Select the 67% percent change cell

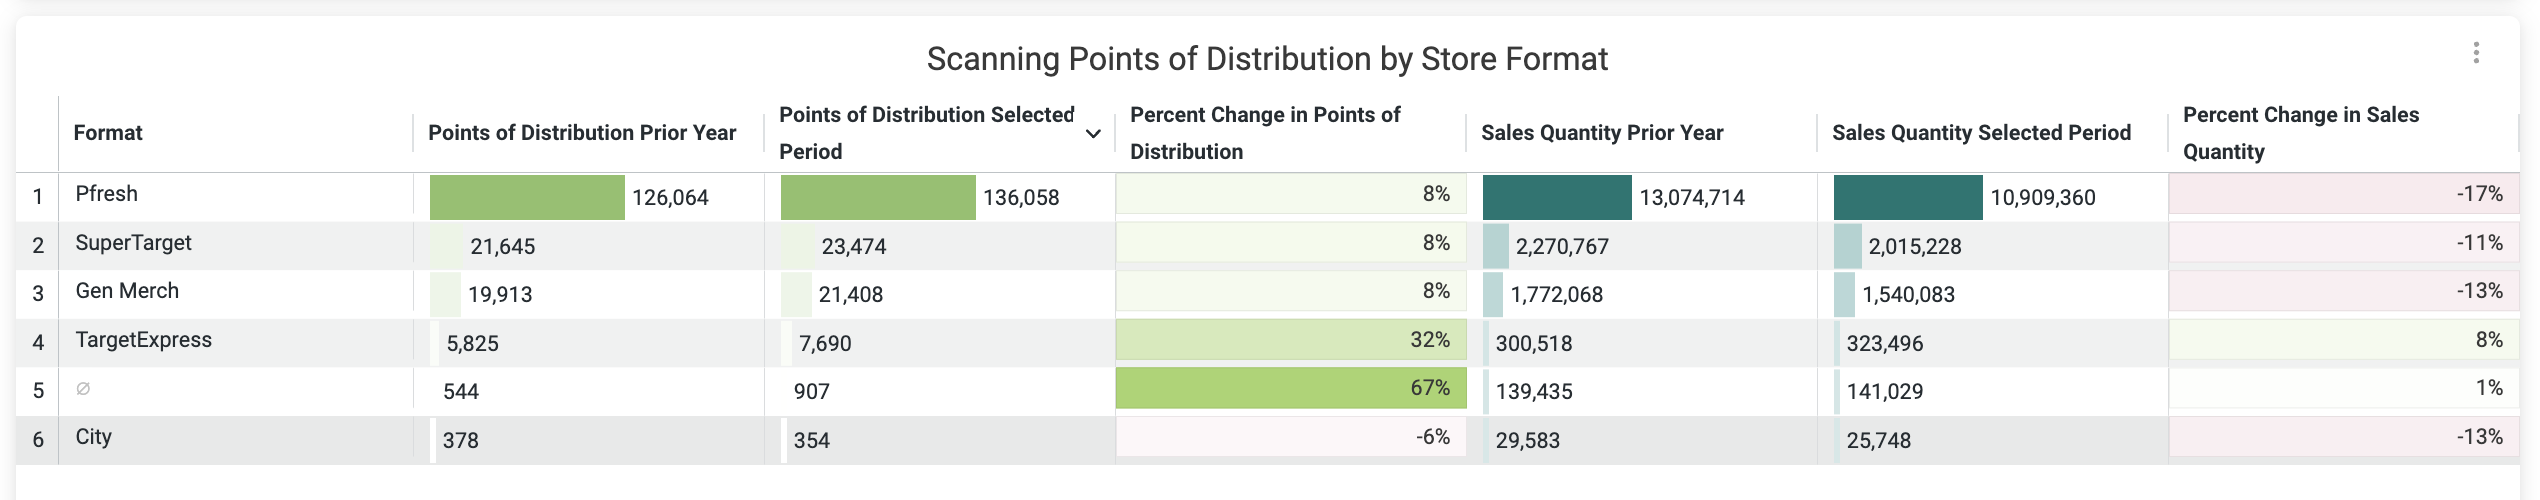[1291, 388]
